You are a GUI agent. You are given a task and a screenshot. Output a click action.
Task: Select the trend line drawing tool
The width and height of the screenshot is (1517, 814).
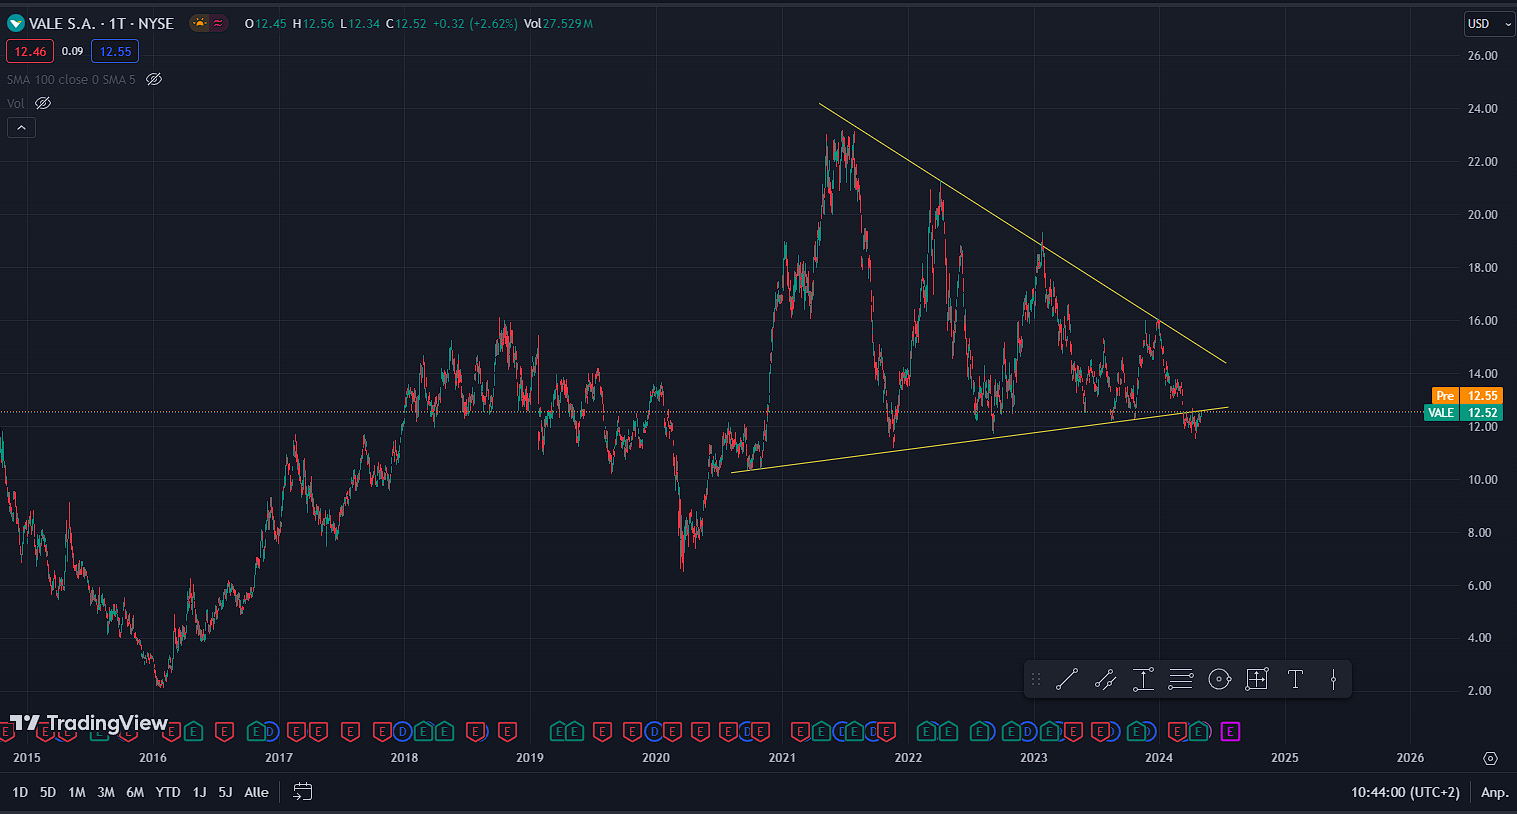[1067, 680]
